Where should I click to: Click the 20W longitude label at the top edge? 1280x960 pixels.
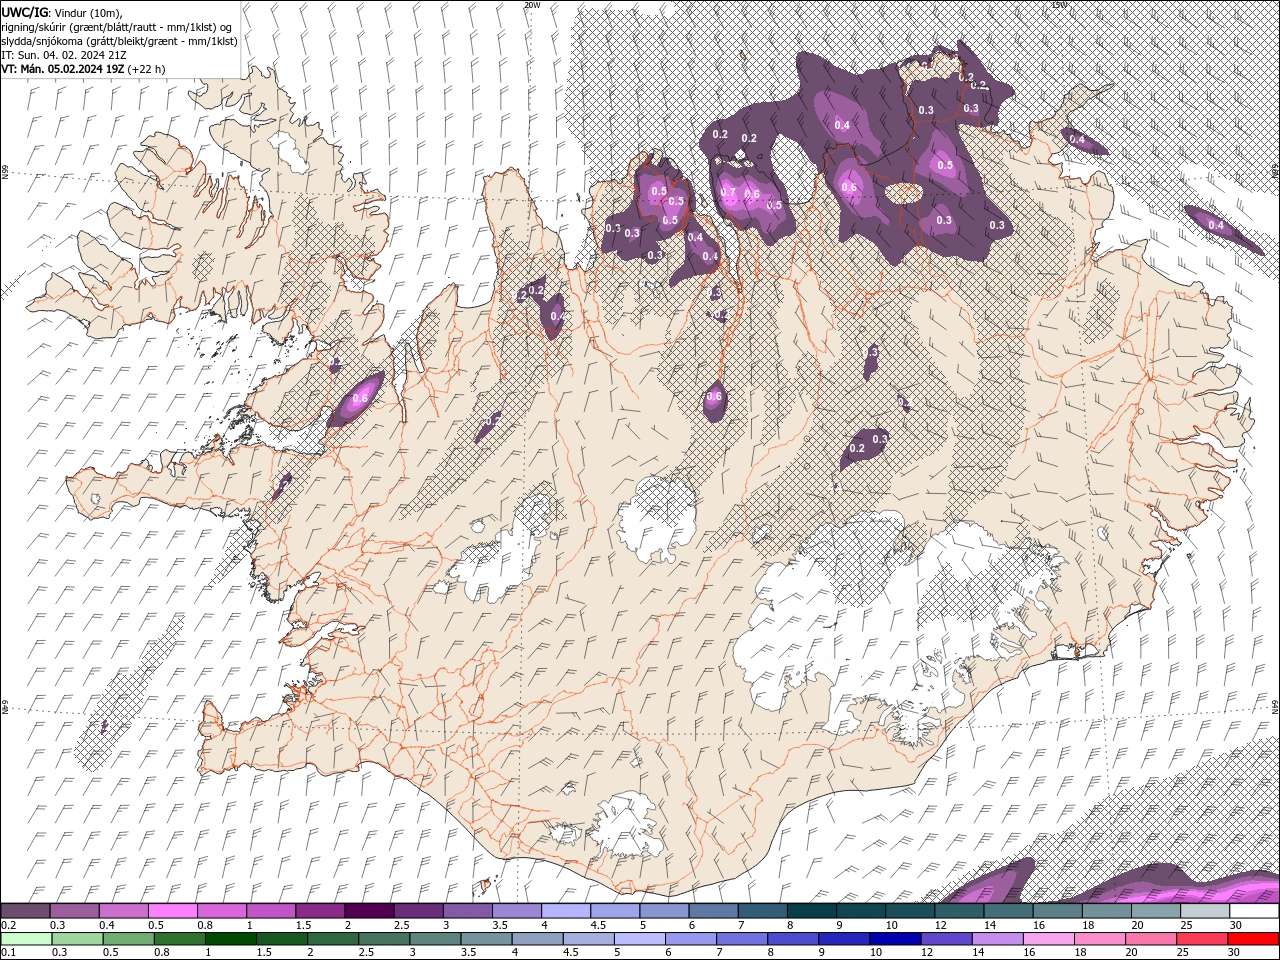(x=532, y=5)
